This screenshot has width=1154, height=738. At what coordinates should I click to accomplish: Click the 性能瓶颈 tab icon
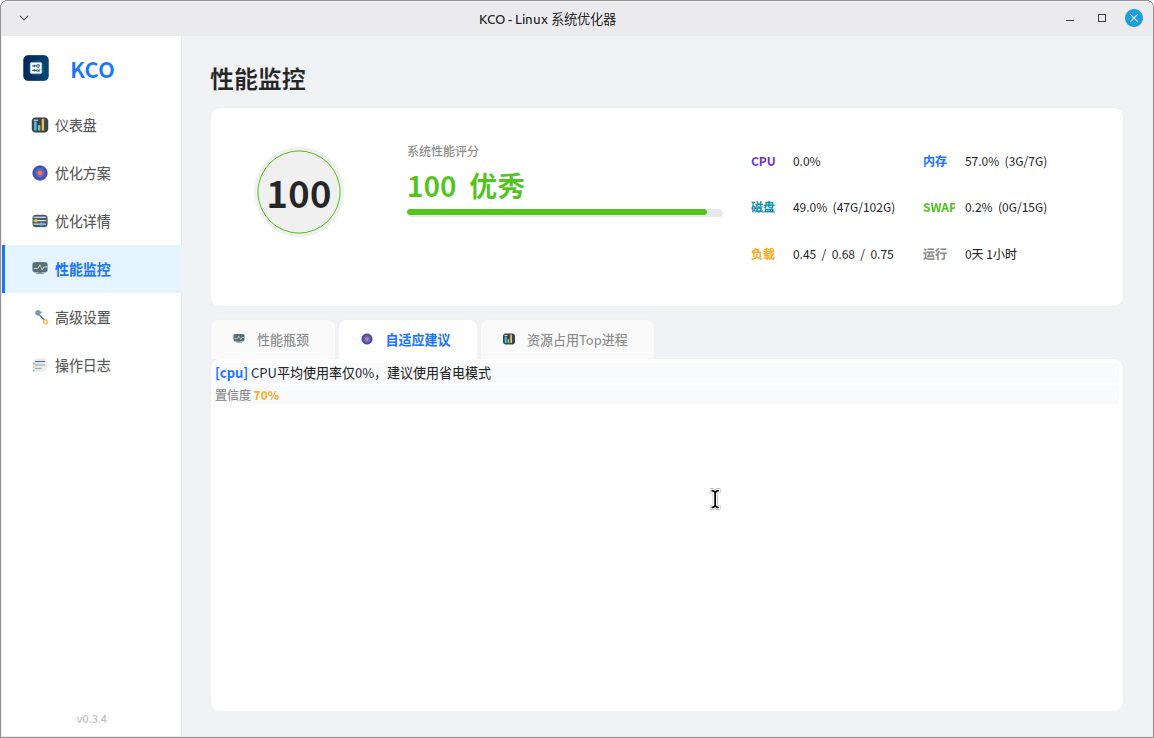pos(239,339)
